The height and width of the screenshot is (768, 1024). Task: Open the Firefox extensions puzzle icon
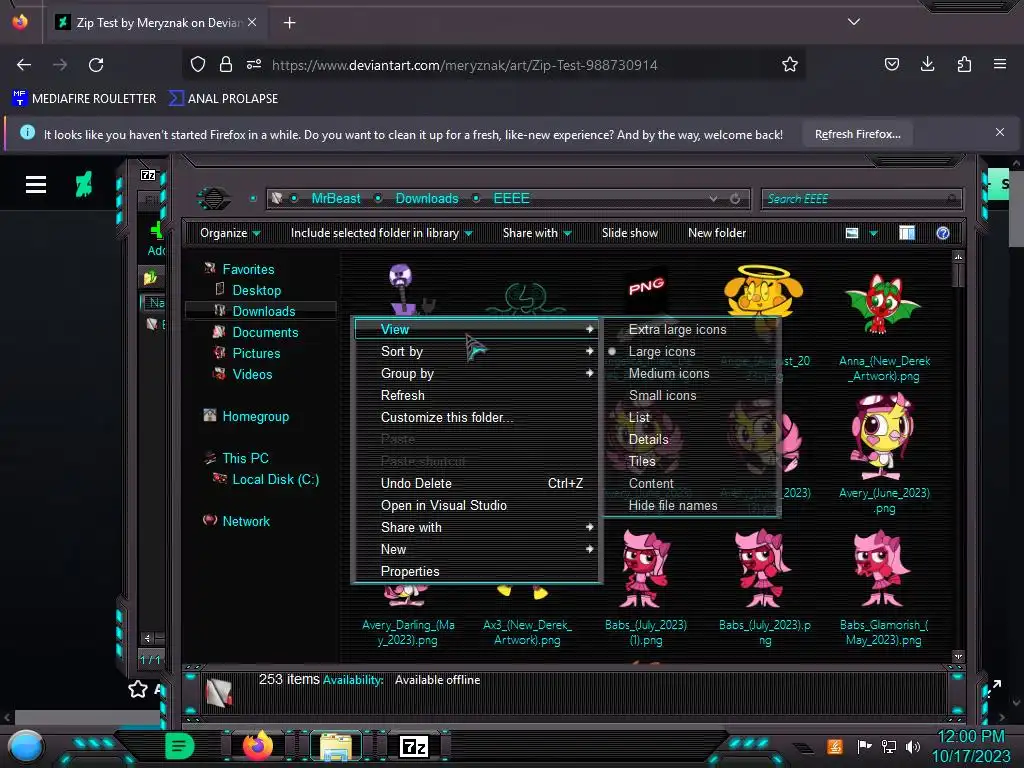click(x=964, y=64)
